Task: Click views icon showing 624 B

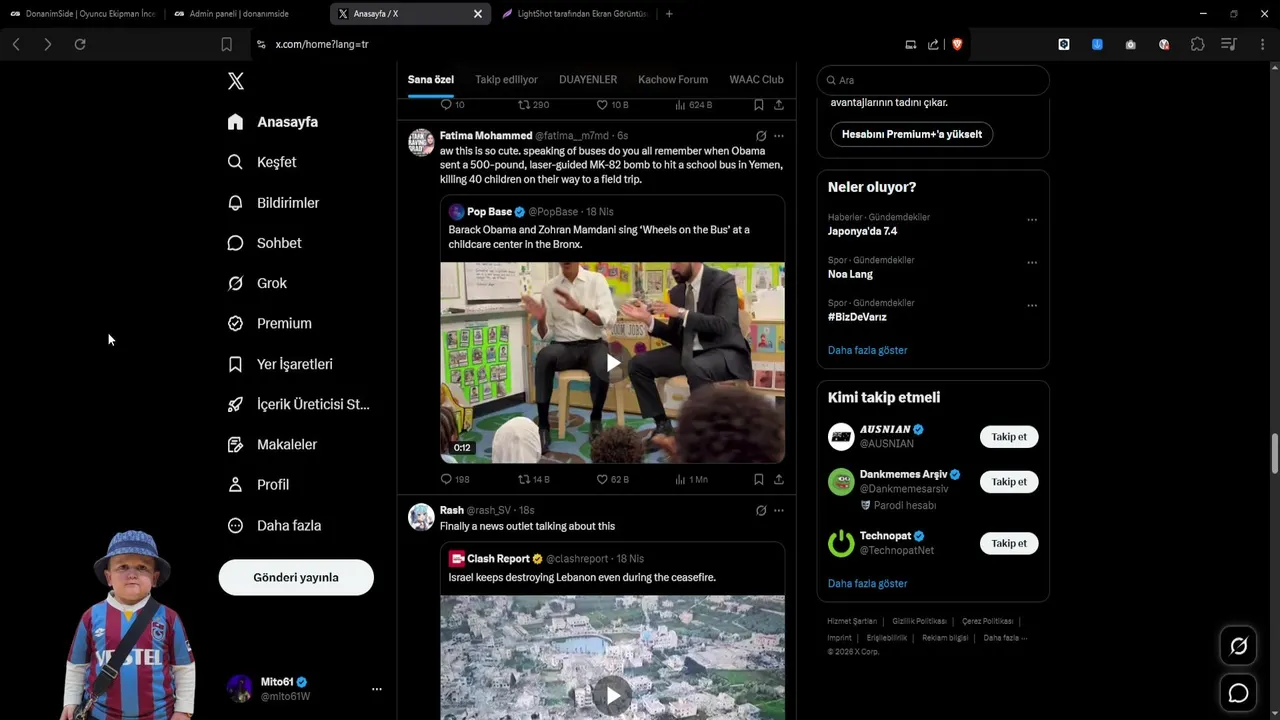Action: point(680,104)
